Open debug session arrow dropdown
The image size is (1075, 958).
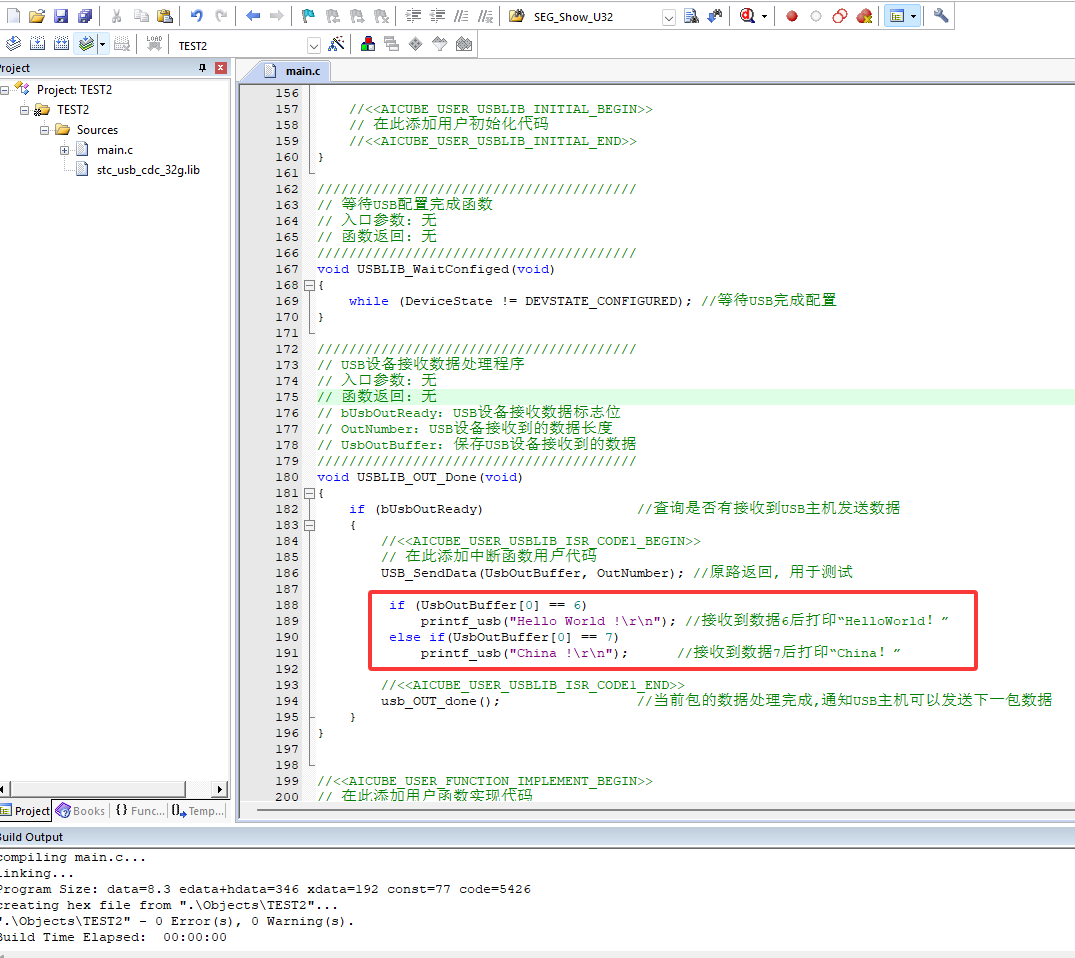pos(764,16)
